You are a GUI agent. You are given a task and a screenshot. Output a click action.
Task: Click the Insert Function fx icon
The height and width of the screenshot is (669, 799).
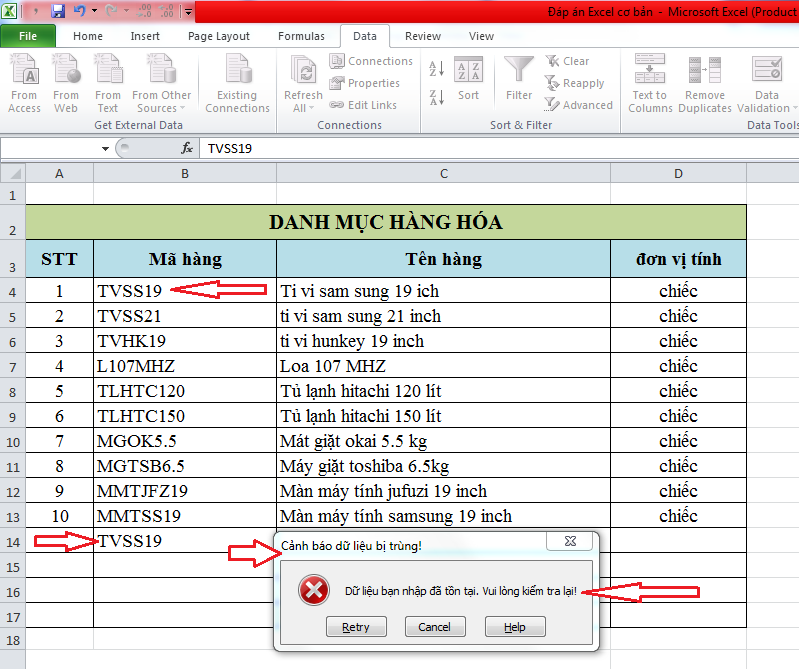coord(187,148)
